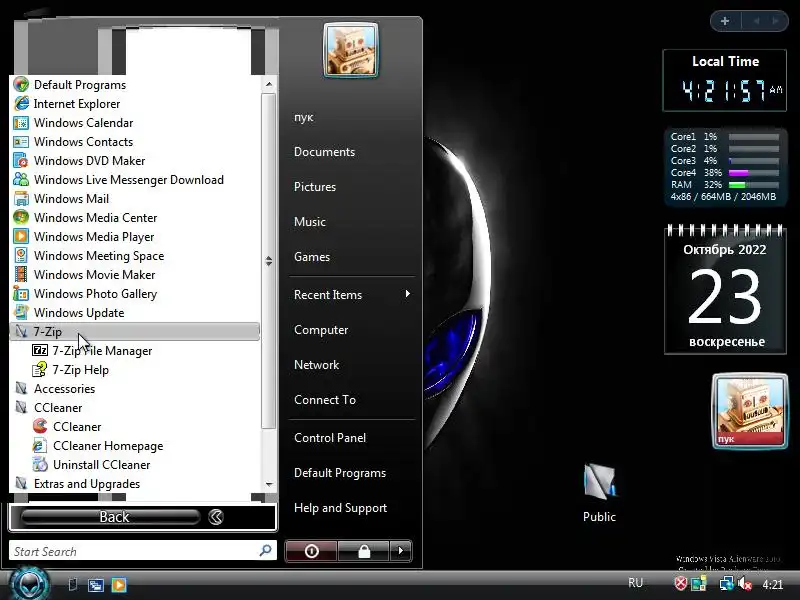Launch Windows Movie Maker icon
800x600 pixels.
[21, 274]
